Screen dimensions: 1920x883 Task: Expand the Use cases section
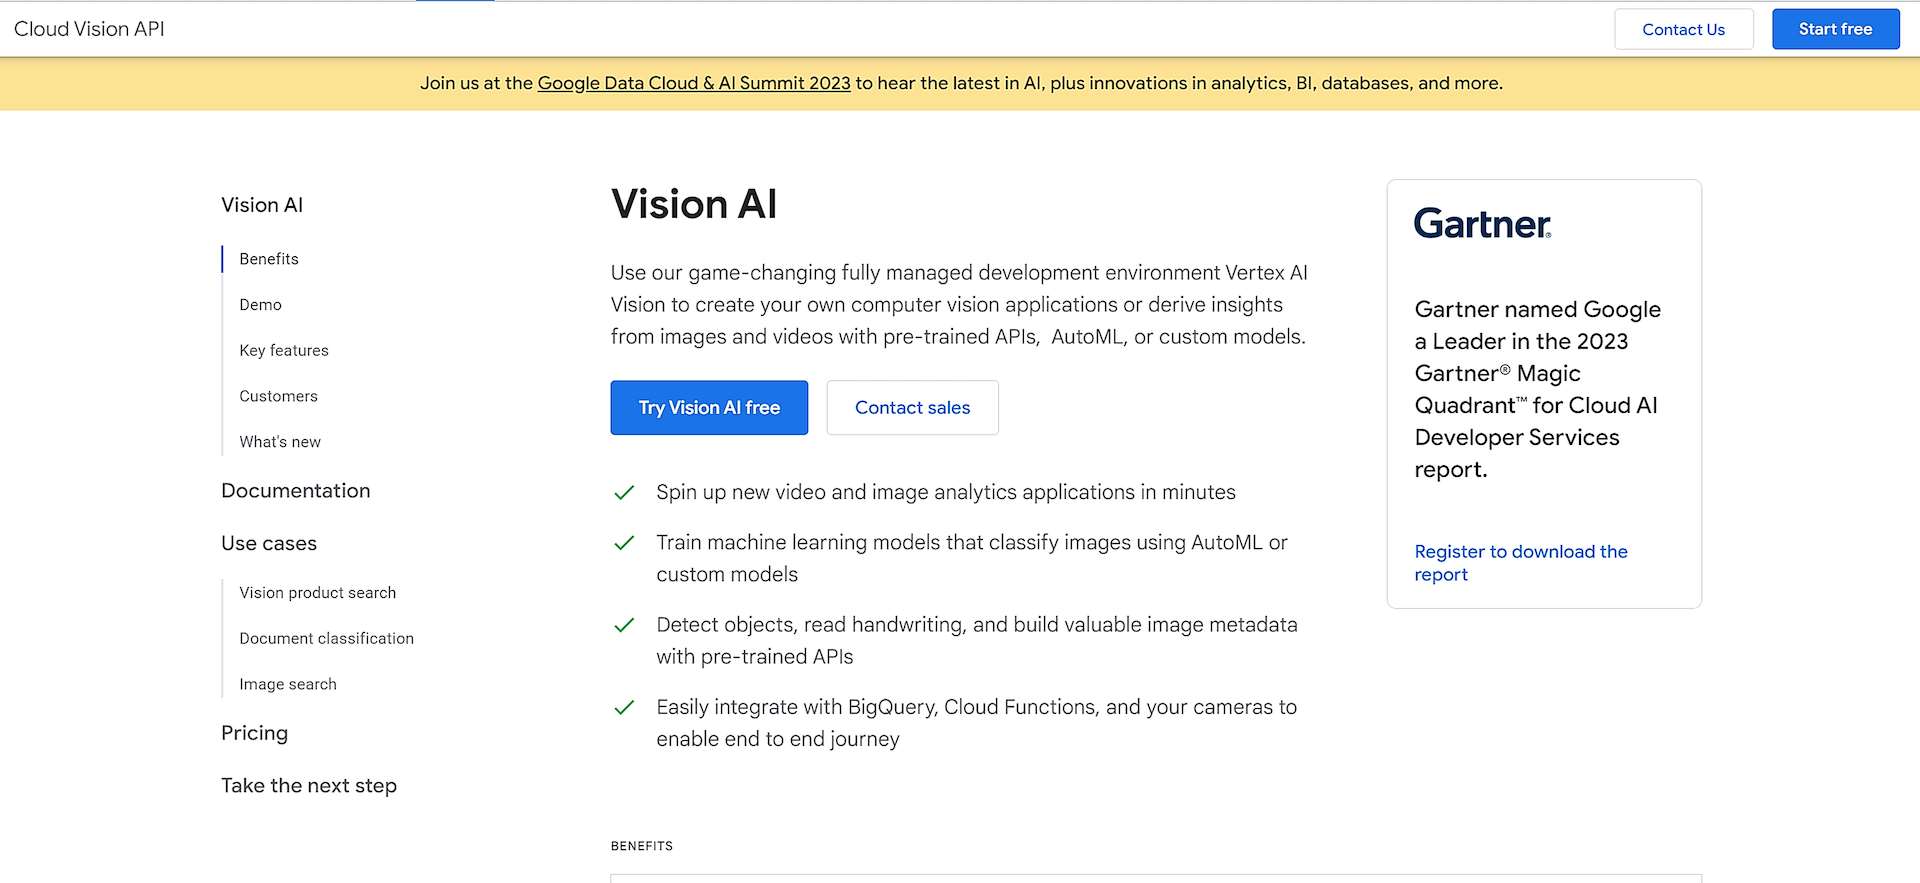(268, 543)
